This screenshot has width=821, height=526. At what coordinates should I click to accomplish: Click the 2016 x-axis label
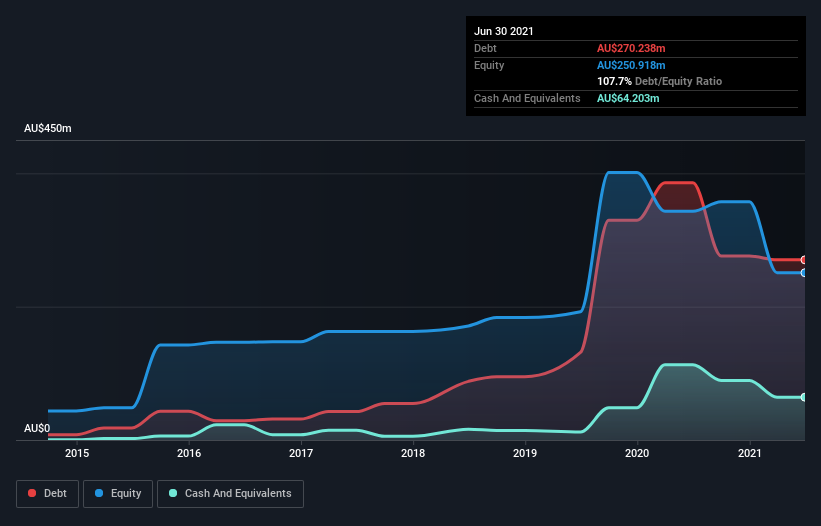point(189,453)
